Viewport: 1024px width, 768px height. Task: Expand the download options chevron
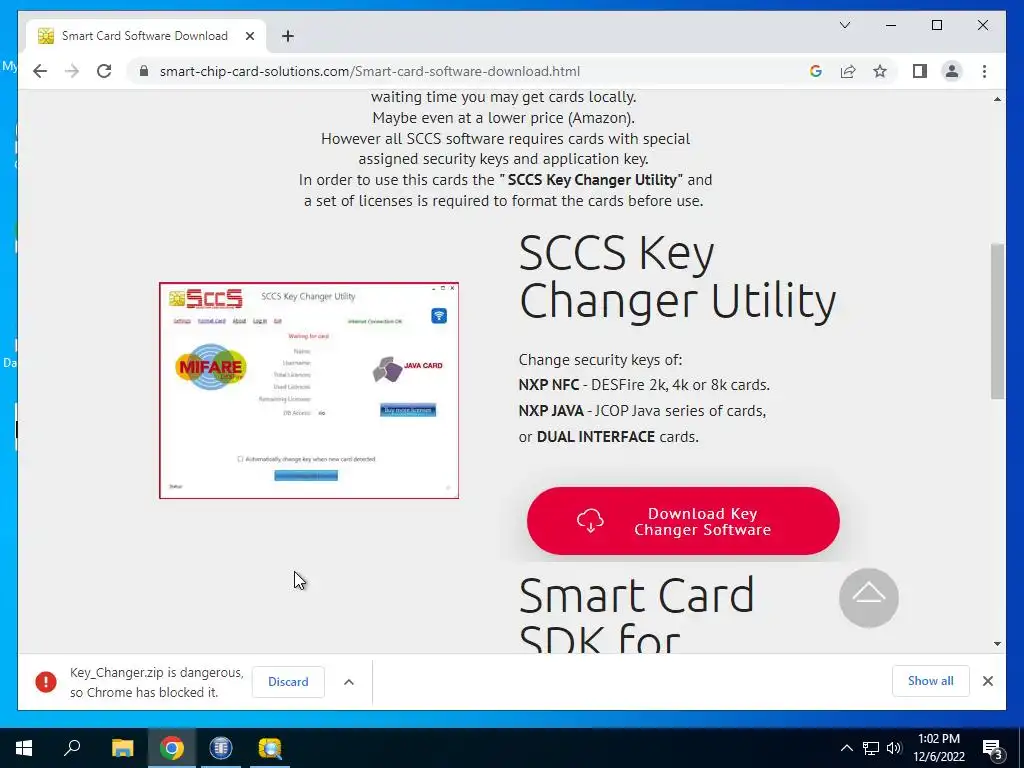tap(349, 682)
